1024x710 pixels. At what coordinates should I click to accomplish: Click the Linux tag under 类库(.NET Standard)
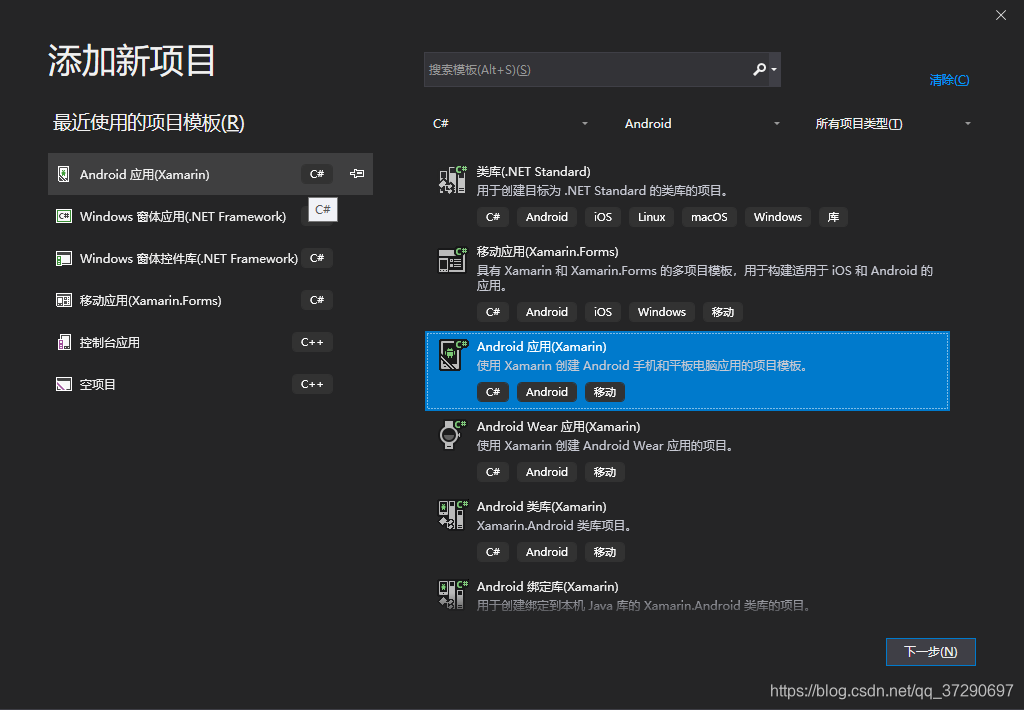tap(651, 217)
